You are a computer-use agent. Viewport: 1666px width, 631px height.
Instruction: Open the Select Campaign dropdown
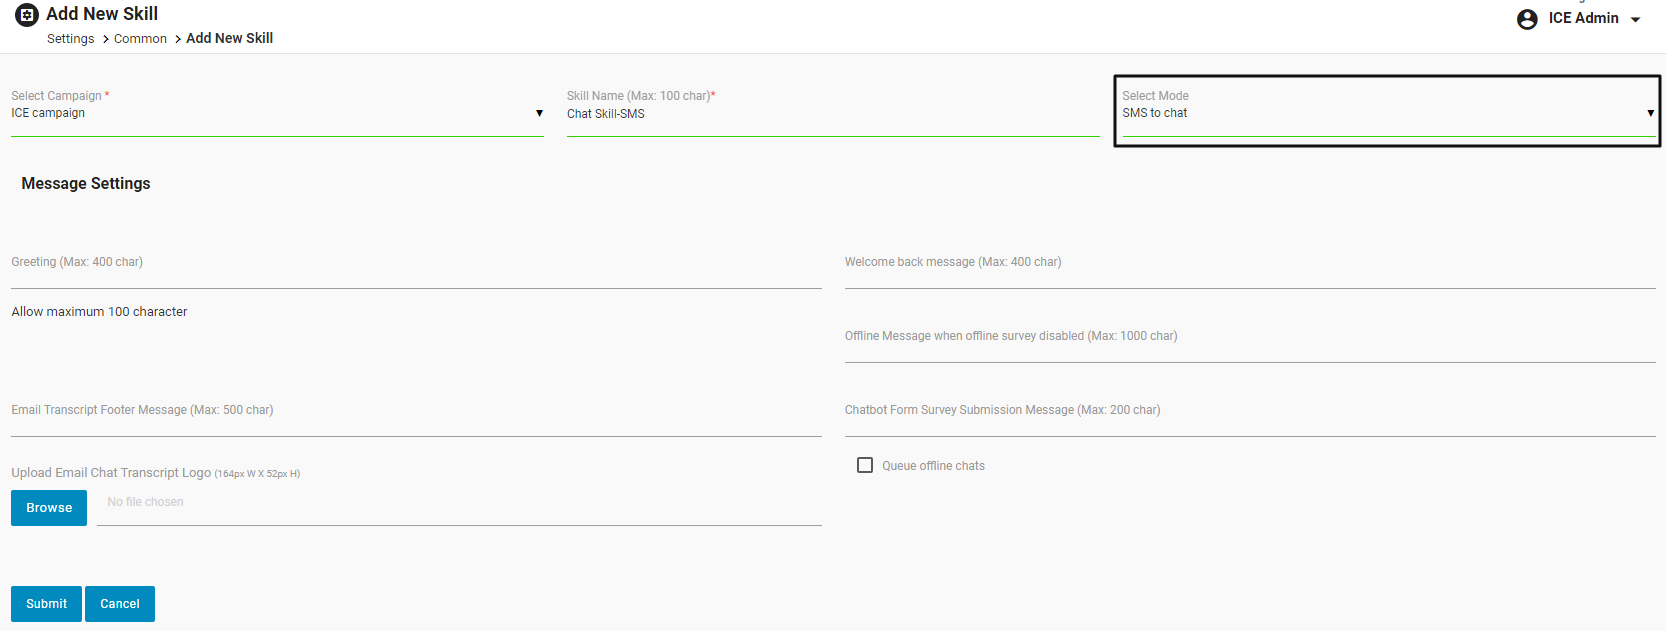pos(277,114)
